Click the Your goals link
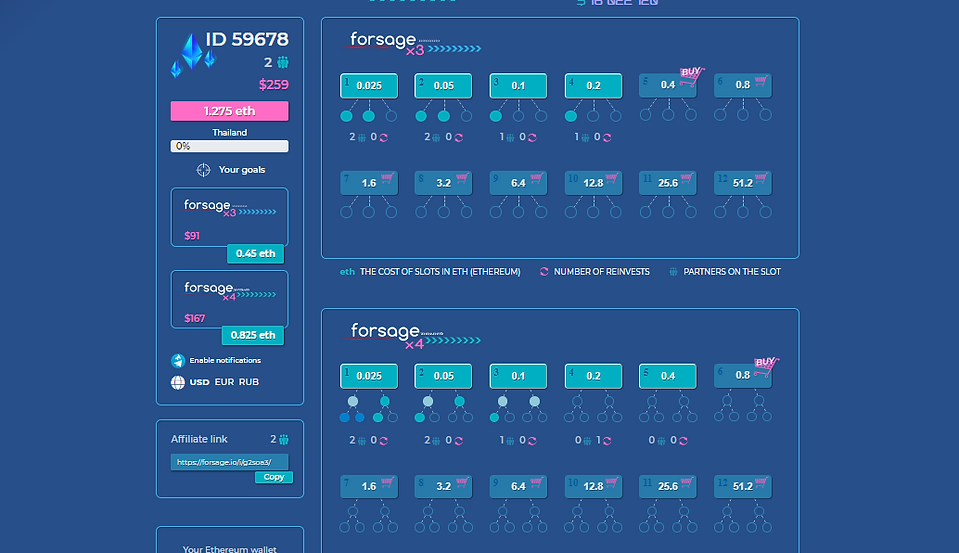Viewport: 959px width, 553px height. (x=242, y=170)
